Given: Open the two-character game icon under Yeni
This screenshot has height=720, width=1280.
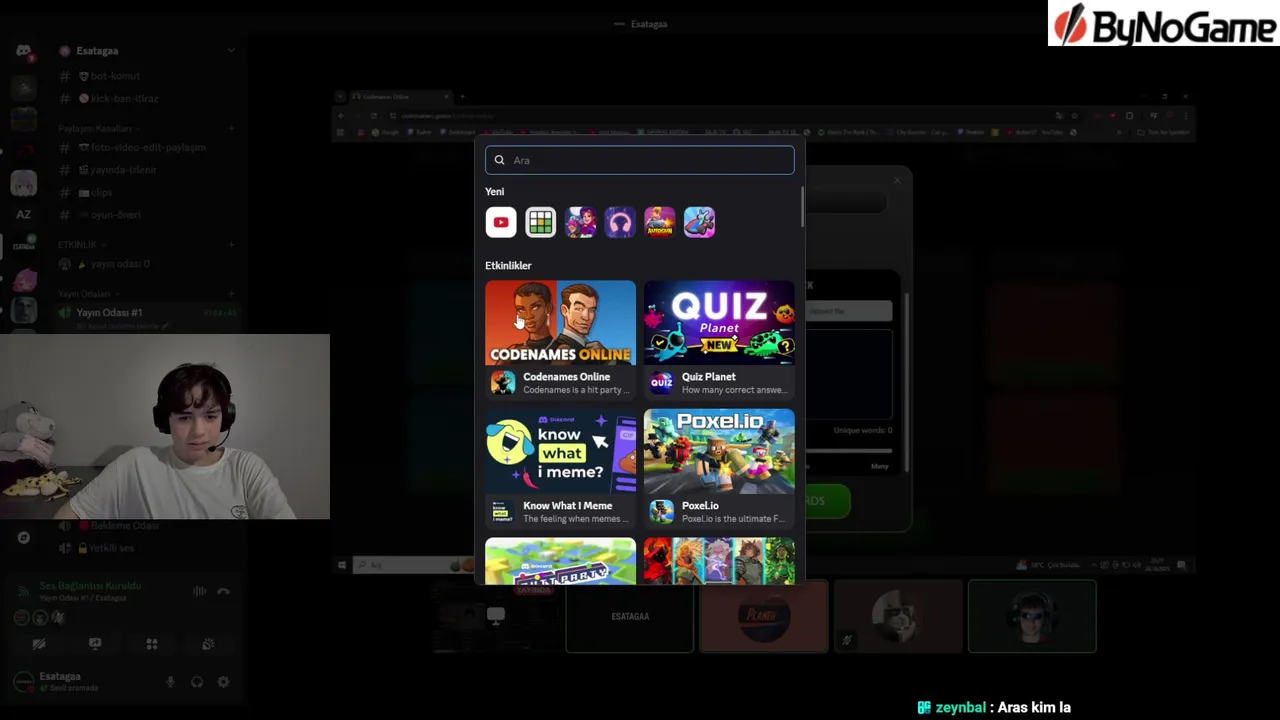Looking at the screenshot, I should (x=581, y=222).
